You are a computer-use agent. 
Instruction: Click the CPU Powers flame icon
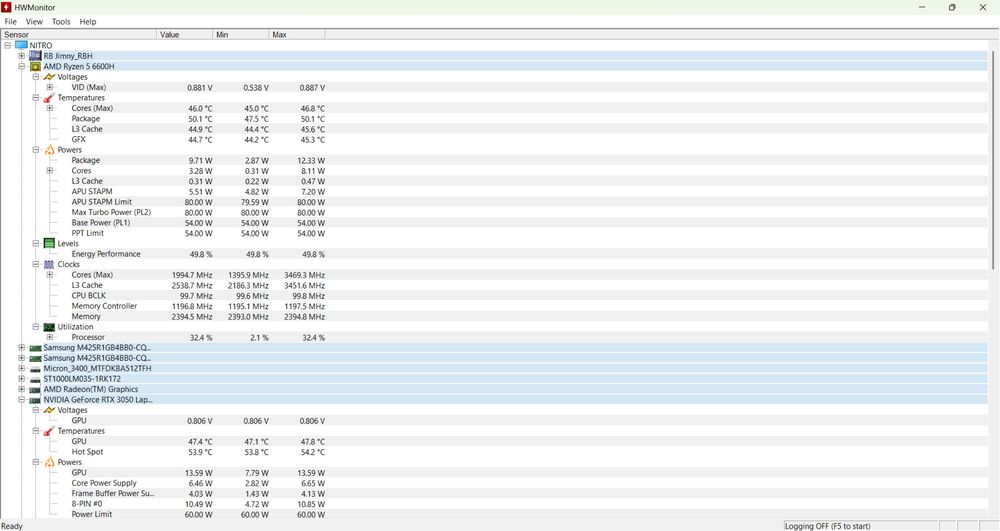pyautogui.click(x=49, y=150)
